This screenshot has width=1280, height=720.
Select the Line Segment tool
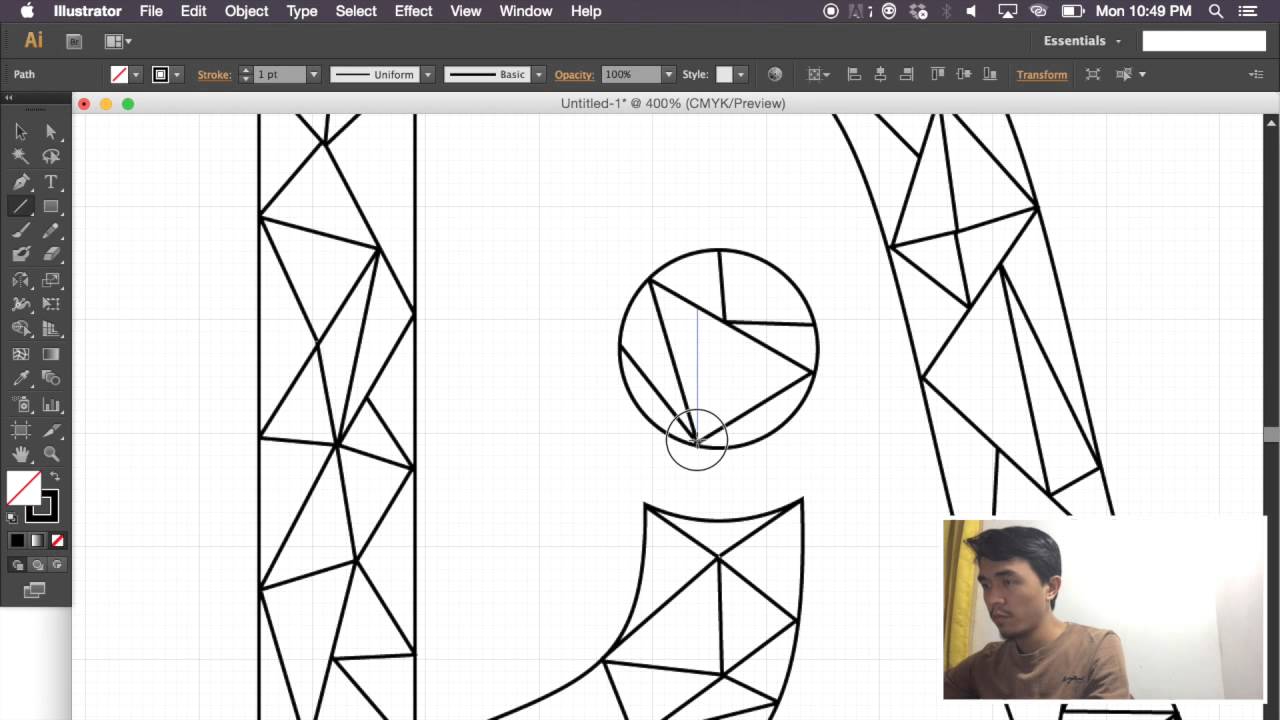(21, 206)
